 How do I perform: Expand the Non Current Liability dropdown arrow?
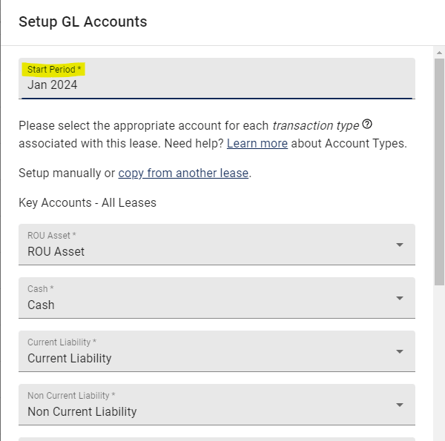(399, 405)
